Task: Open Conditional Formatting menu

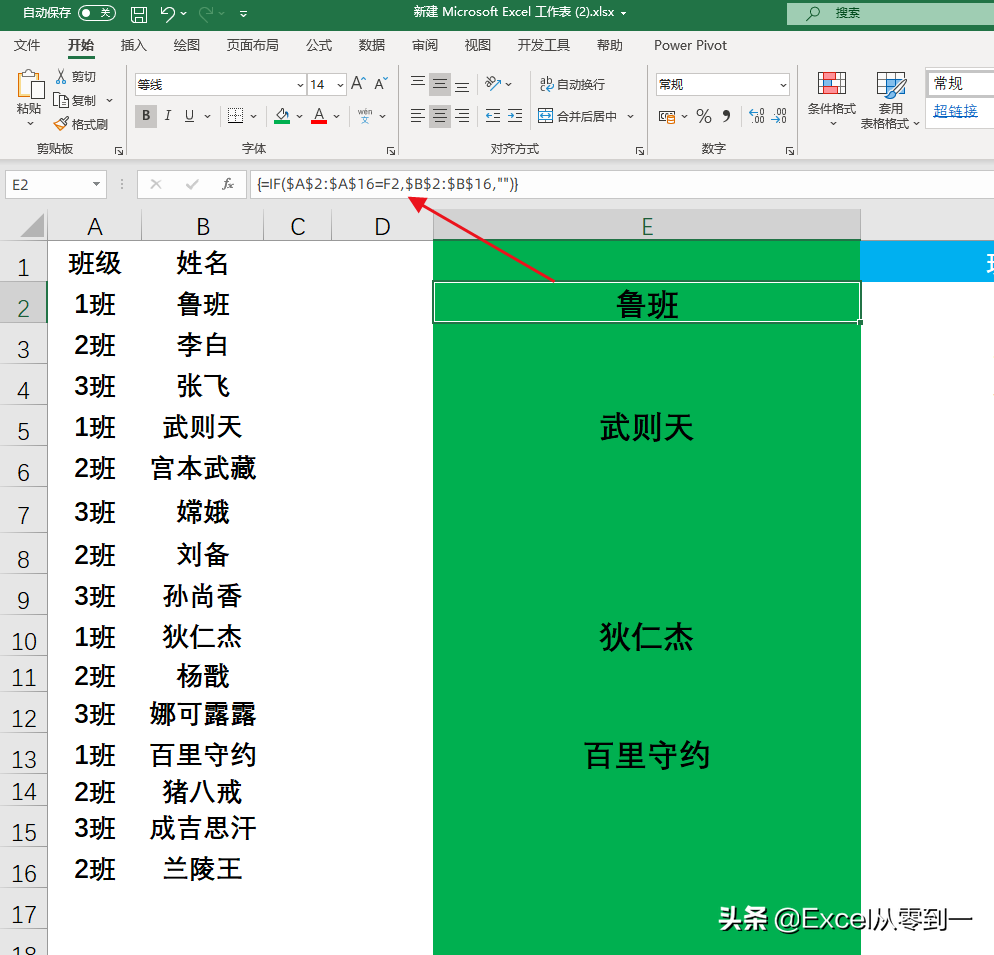Action: pyautogui.click(x=832, y=98)
